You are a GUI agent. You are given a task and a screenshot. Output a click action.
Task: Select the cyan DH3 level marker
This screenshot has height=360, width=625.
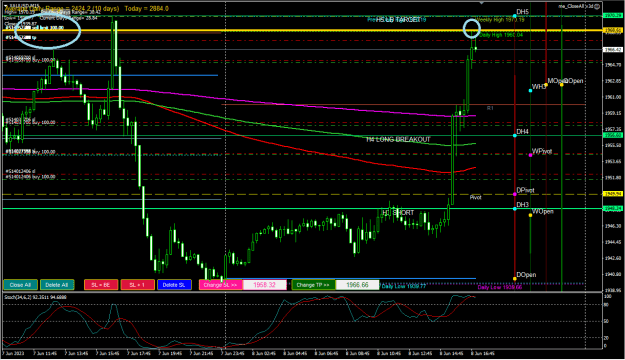coord(515,209)
